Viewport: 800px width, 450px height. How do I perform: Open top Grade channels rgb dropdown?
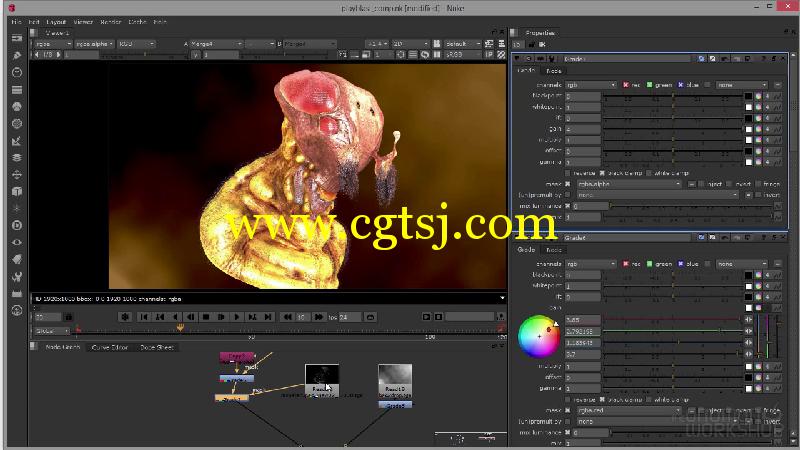click(591, 85)
